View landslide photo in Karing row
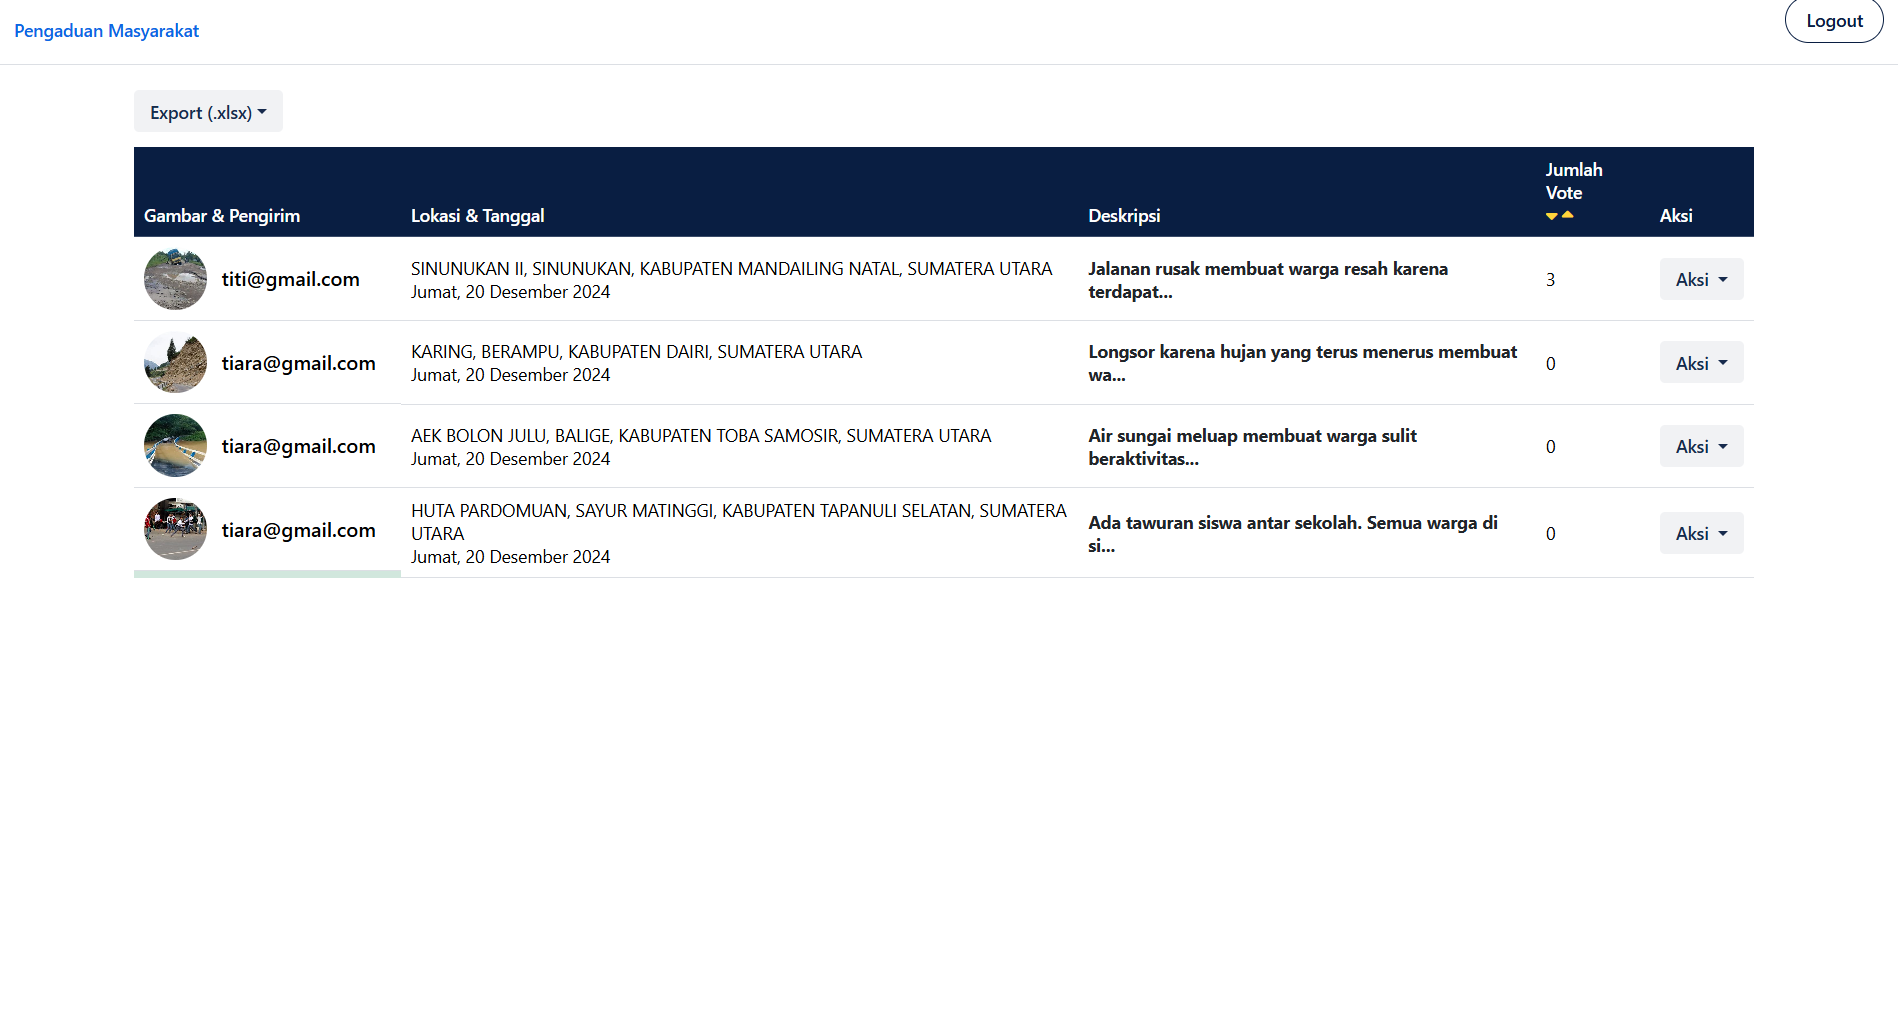Screen dimensions: 1898x1022 (175, 363)
